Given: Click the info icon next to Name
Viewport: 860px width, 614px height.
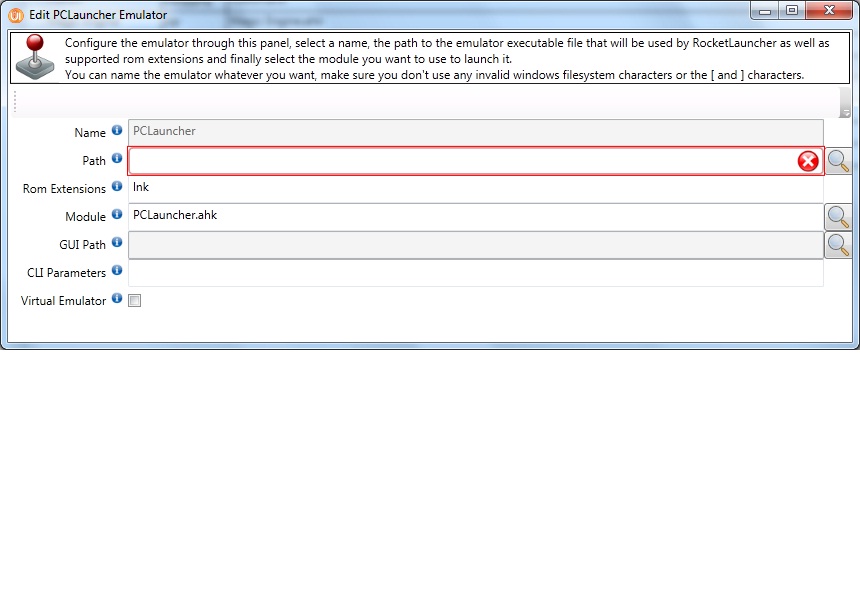Looking at the screenshot, I should [x=117, y=130].
